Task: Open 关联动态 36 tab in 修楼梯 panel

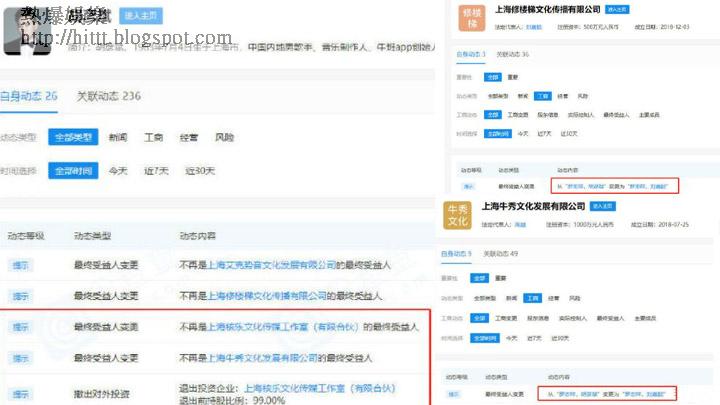Action: (x=512, y=54)
